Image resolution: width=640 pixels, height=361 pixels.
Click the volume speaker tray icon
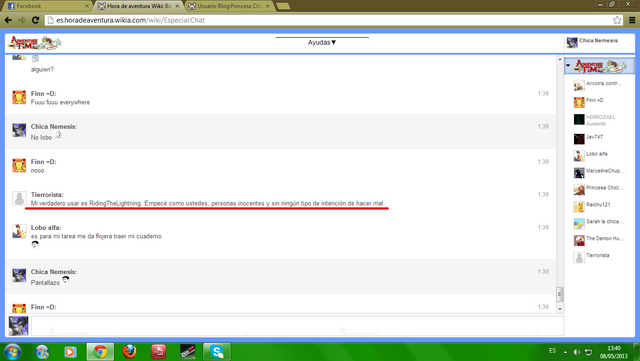577,352
